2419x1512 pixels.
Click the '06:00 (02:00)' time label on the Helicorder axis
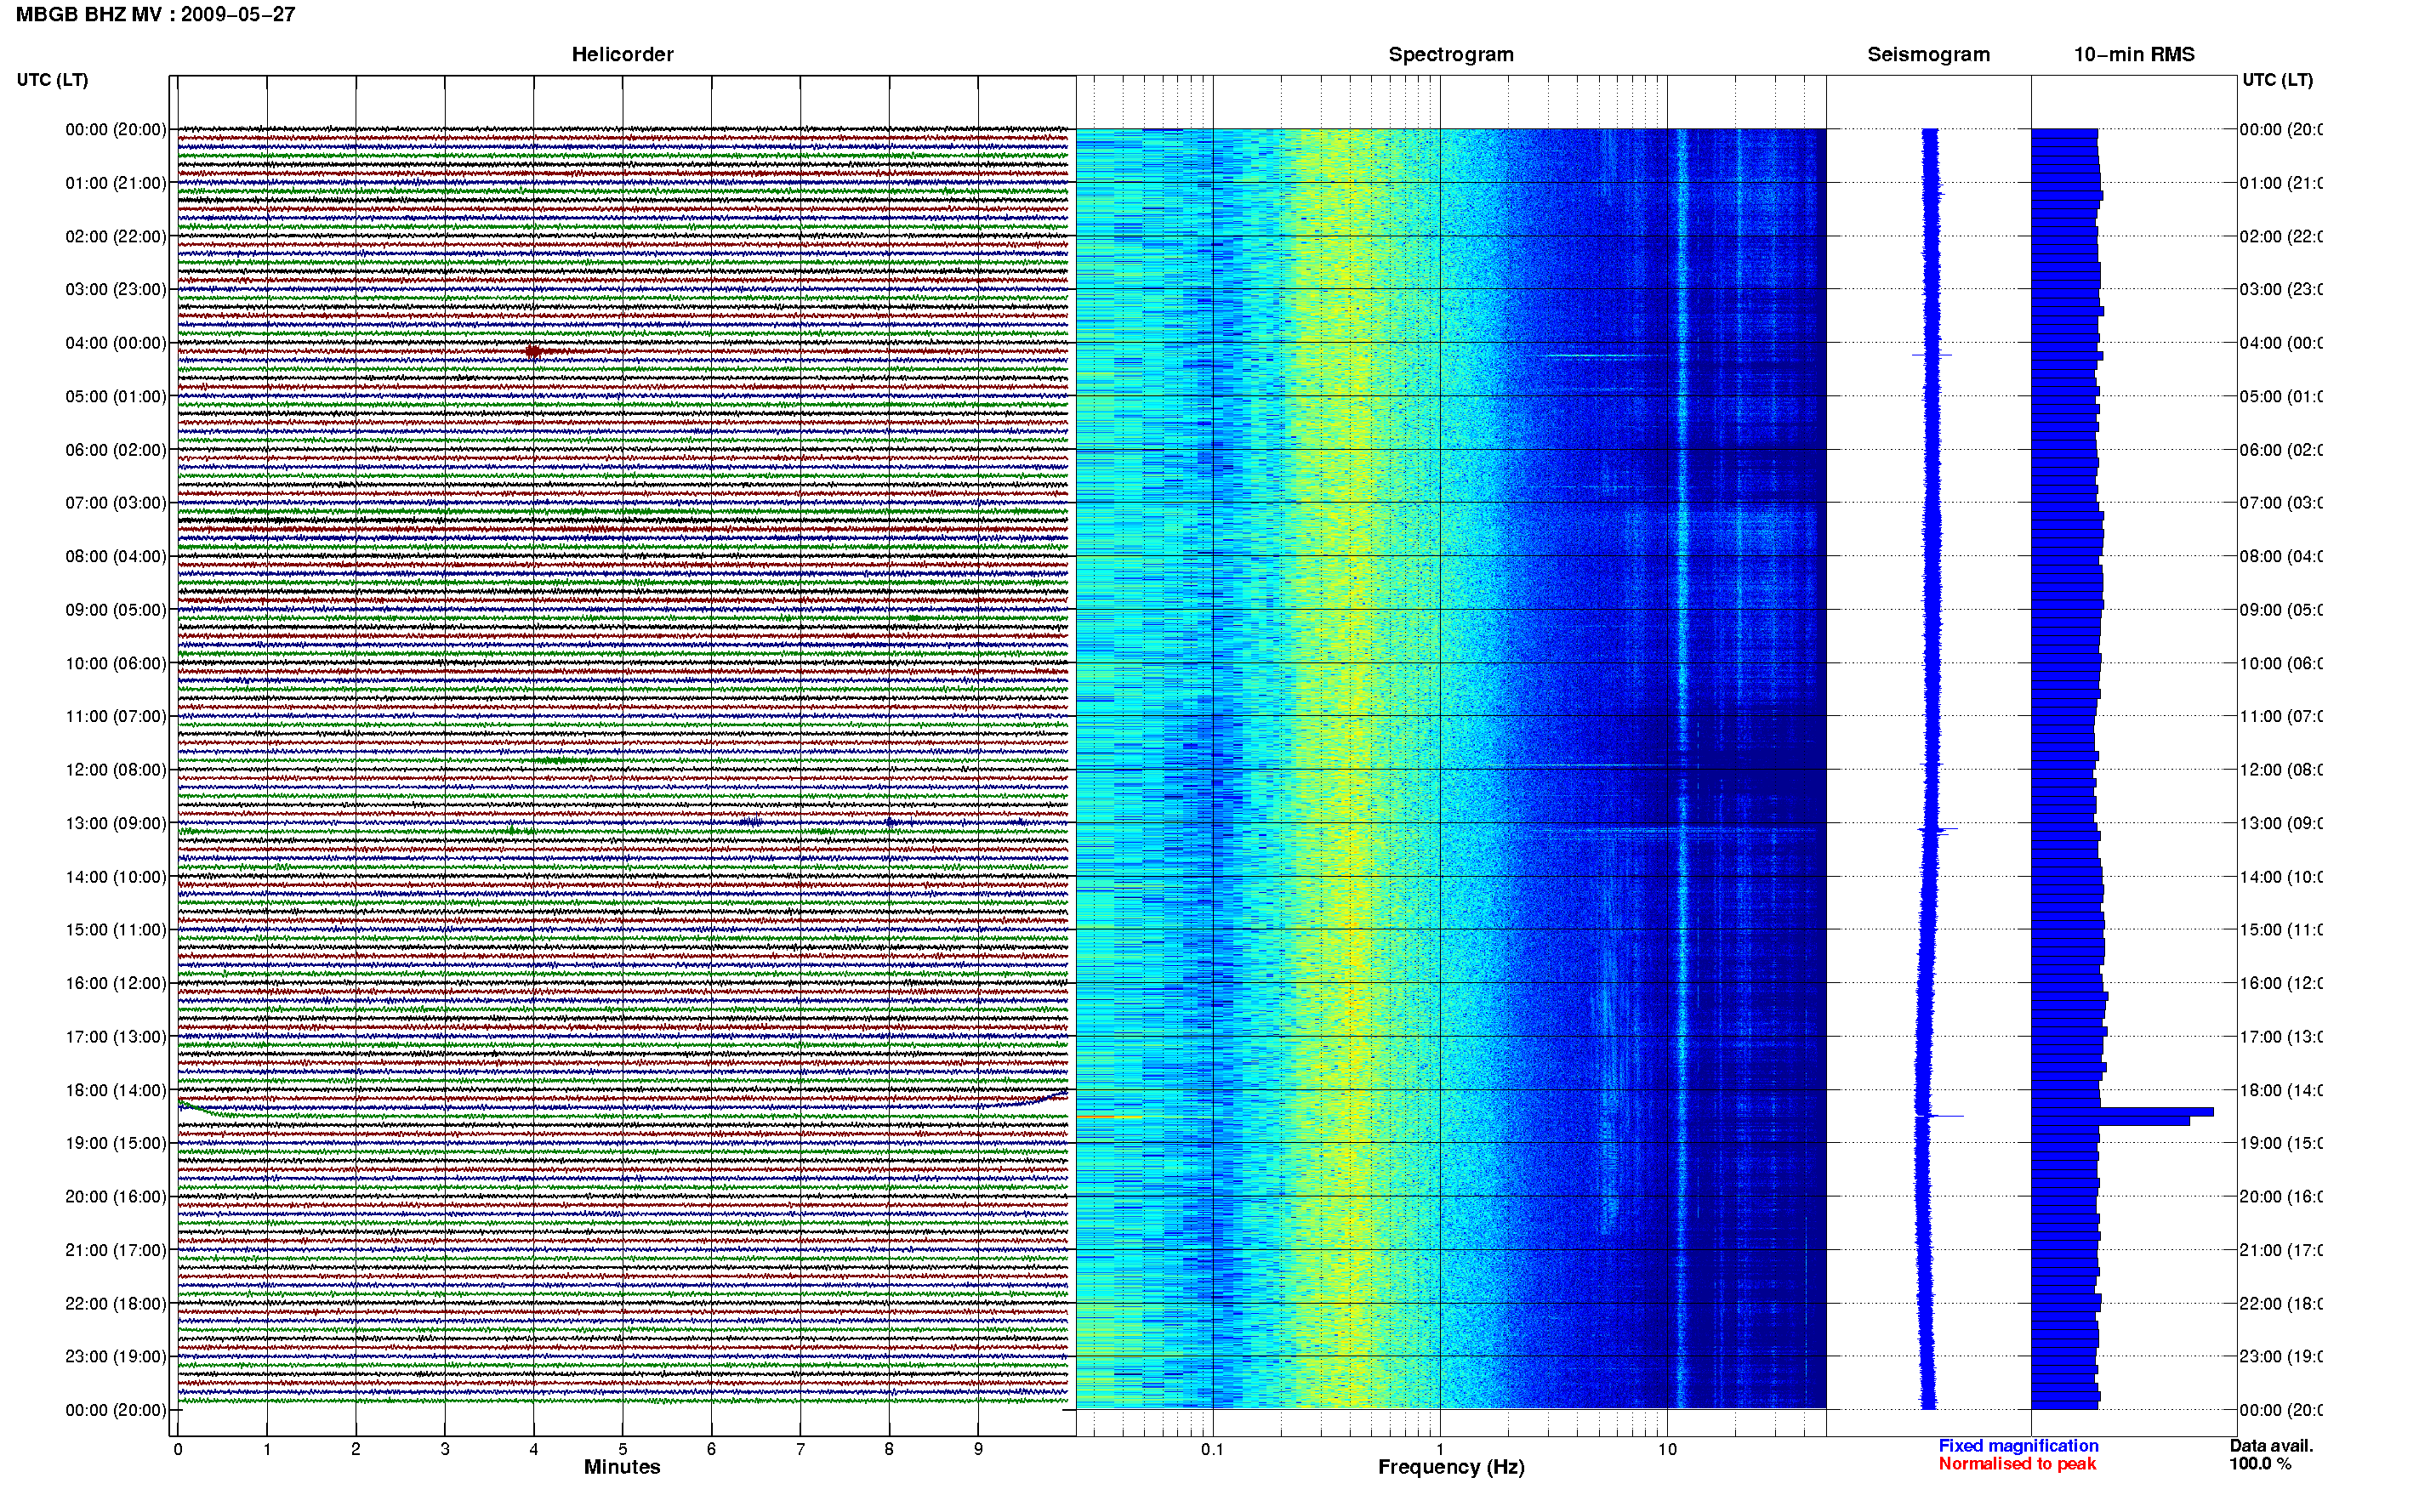coord(116,450)
